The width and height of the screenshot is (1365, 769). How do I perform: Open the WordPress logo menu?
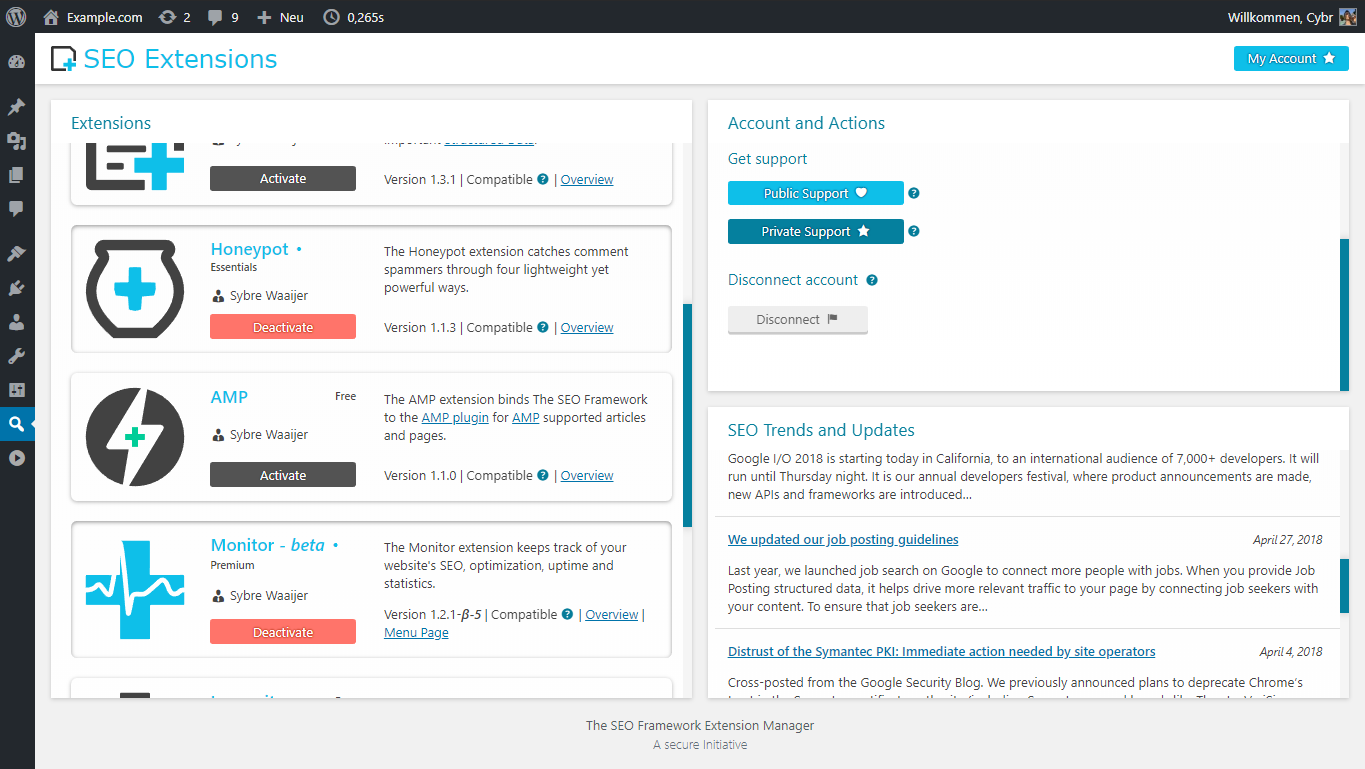(16, 17)
